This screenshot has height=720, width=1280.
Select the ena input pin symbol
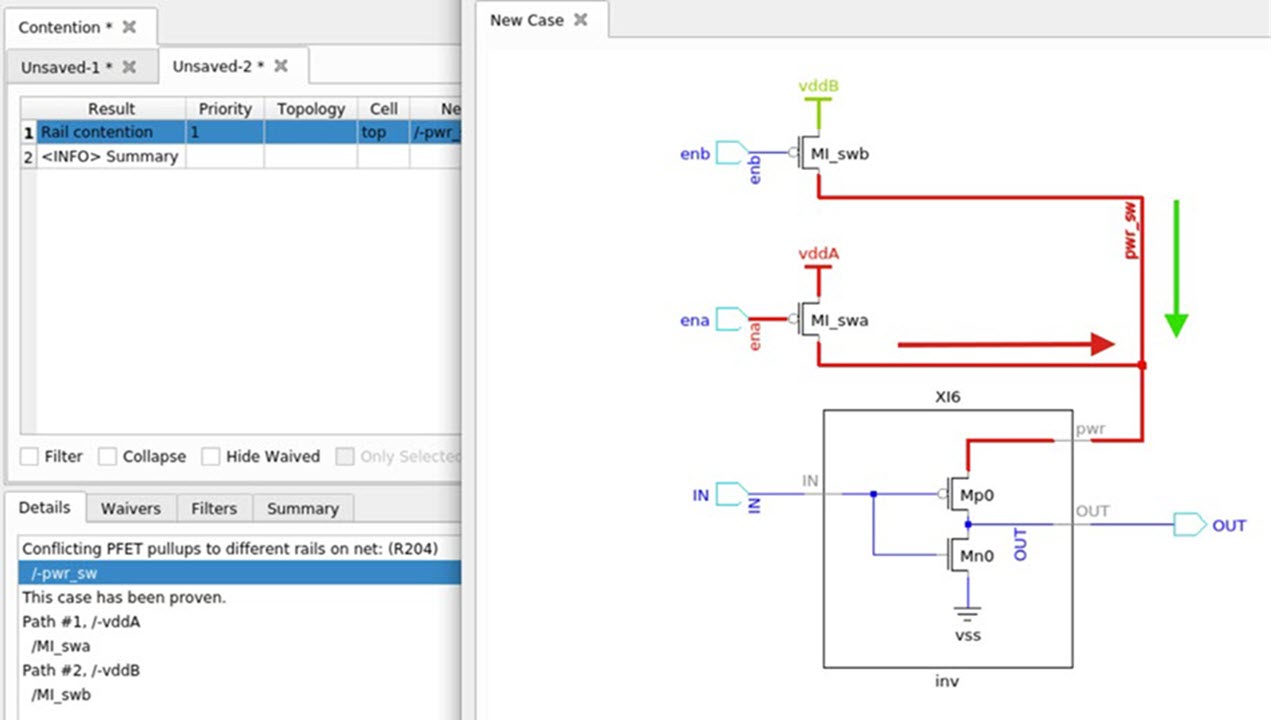[733, 320]
